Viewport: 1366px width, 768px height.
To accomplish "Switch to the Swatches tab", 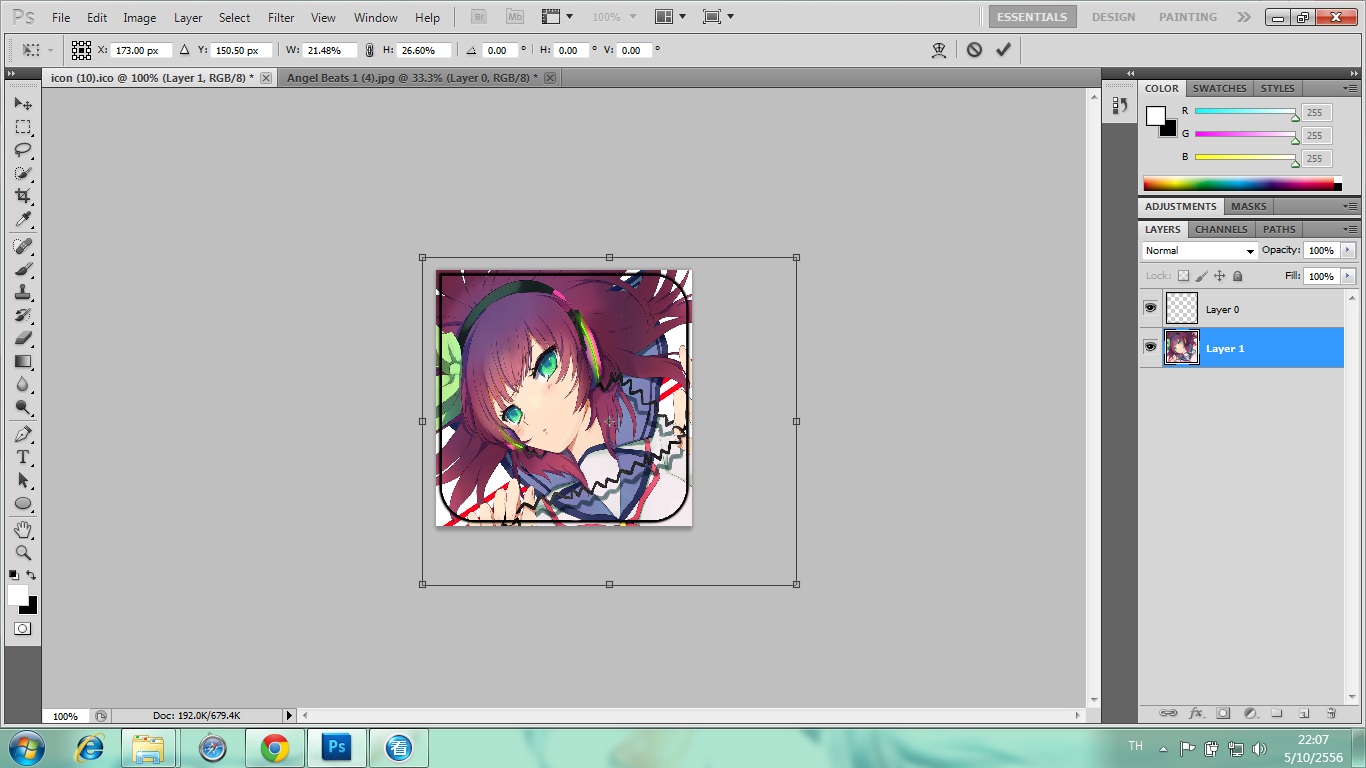I will pos(1219,88).
